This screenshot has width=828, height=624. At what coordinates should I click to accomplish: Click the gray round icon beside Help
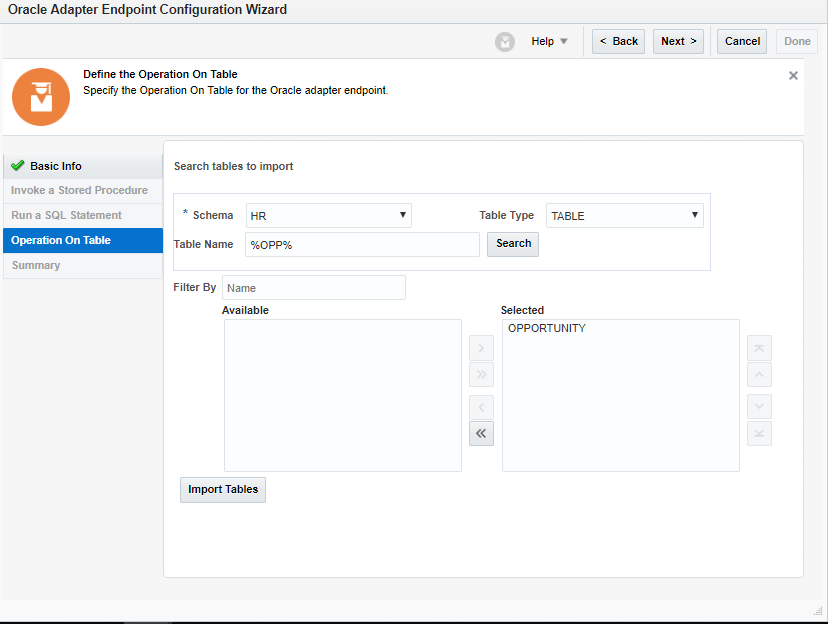(505, 42)
